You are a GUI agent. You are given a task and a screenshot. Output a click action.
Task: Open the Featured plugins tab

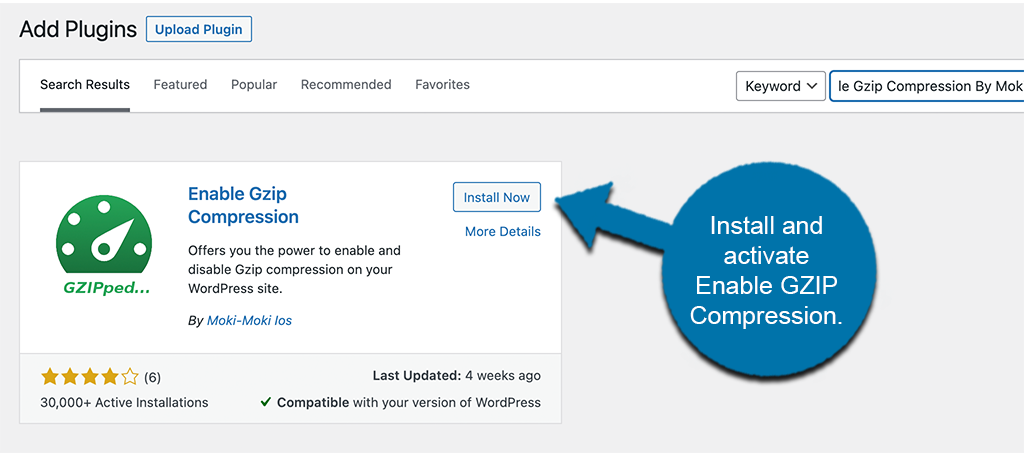pyautogui.click(x=180, y=85)
